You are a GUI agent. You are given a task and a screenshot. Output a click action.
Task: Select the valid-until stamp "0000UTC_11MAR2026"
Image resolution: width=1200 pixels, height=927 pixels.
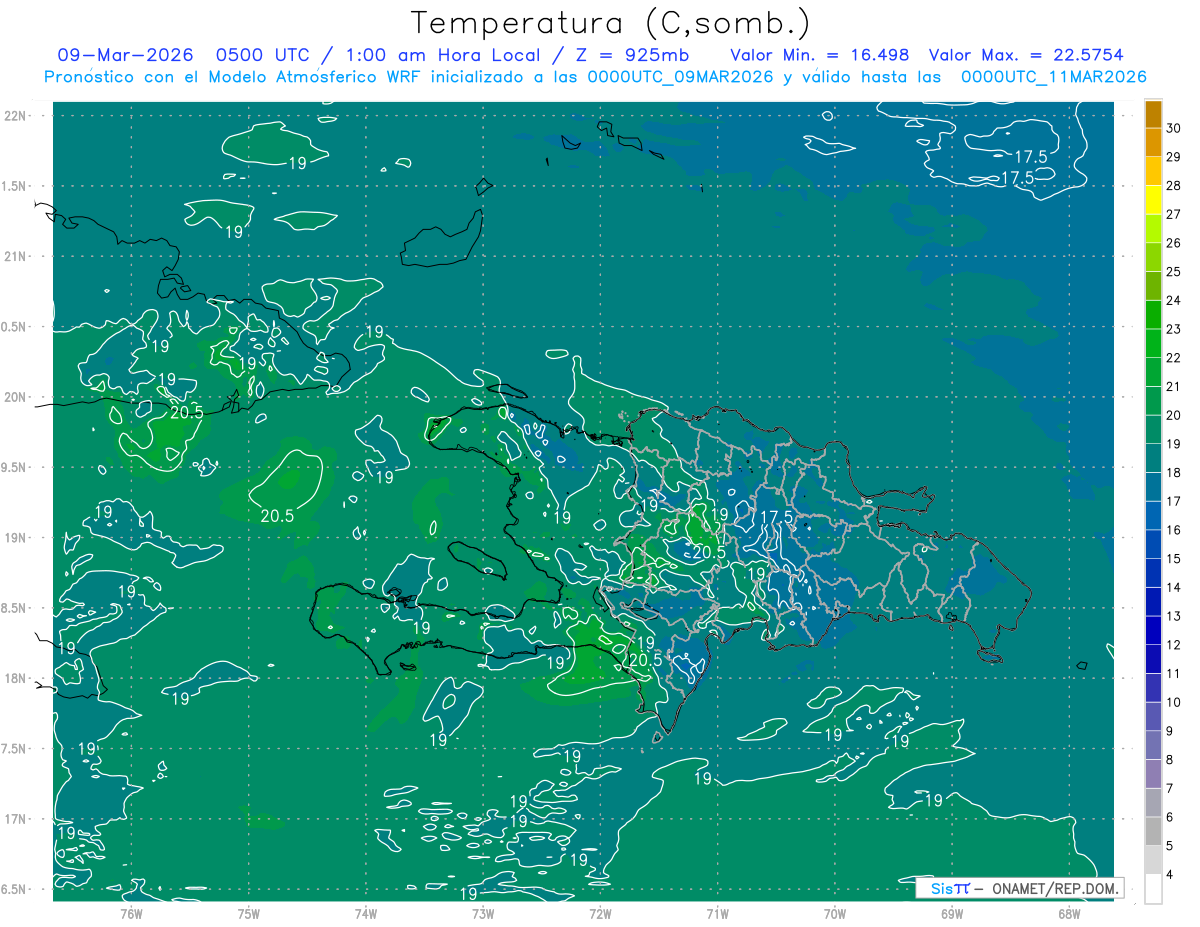point(1053,77)
